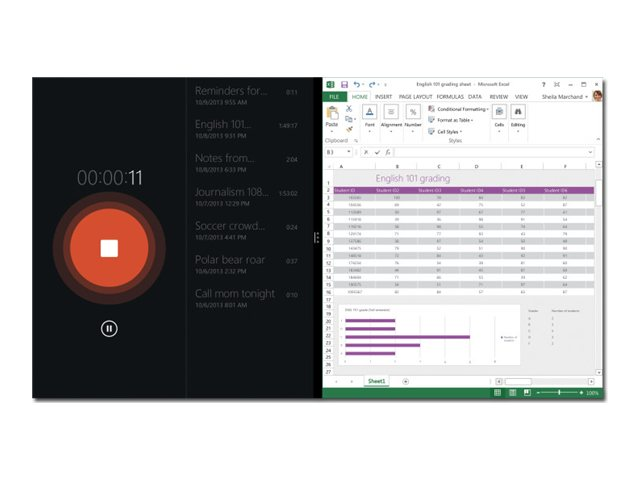Screen dimensions: 640x480
Task: Open the INSERT ribbon tab
Action: 383,97
